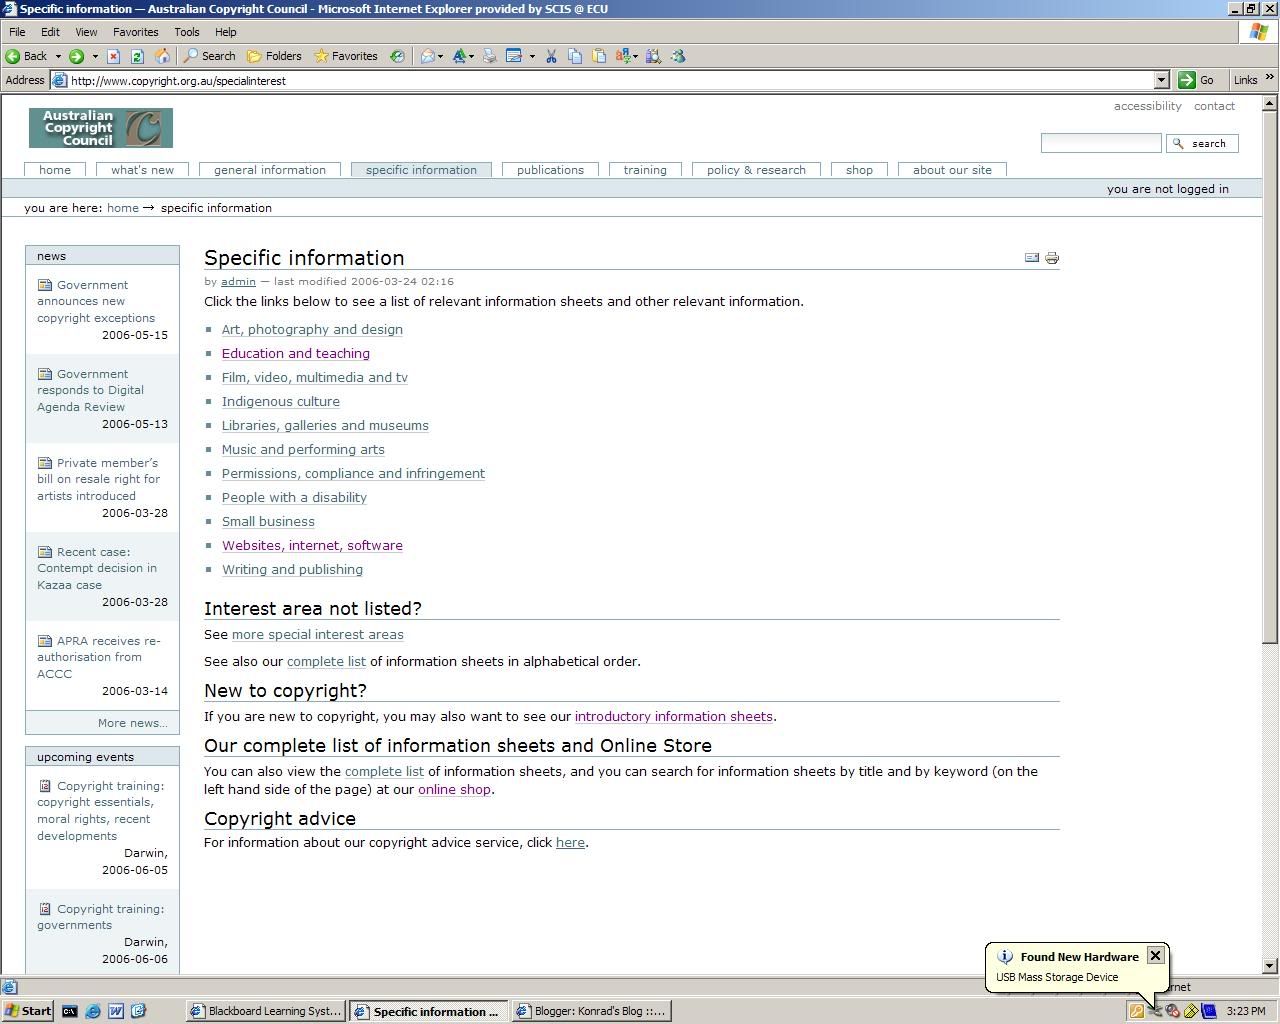Open the Favorites menu in the menu bar
Viewport: 1280px width, 1024px height.
click(135, 32)
